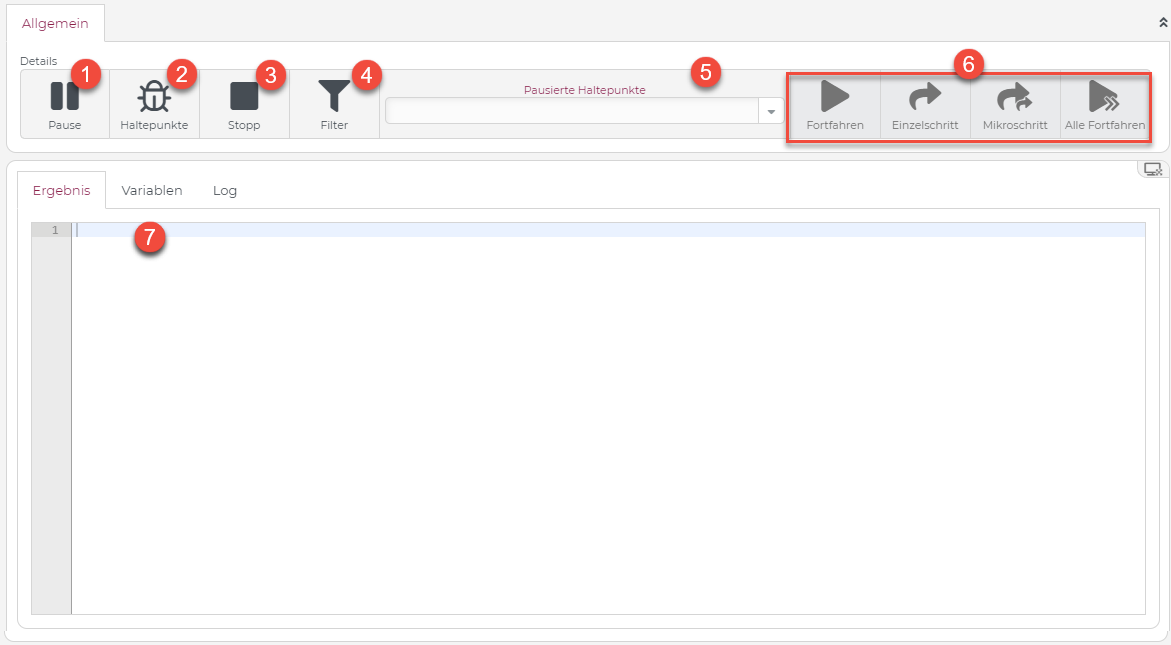The image size is (1171, 645).
Task: Open the Filter funnel icon
Action: pos(334,97)
